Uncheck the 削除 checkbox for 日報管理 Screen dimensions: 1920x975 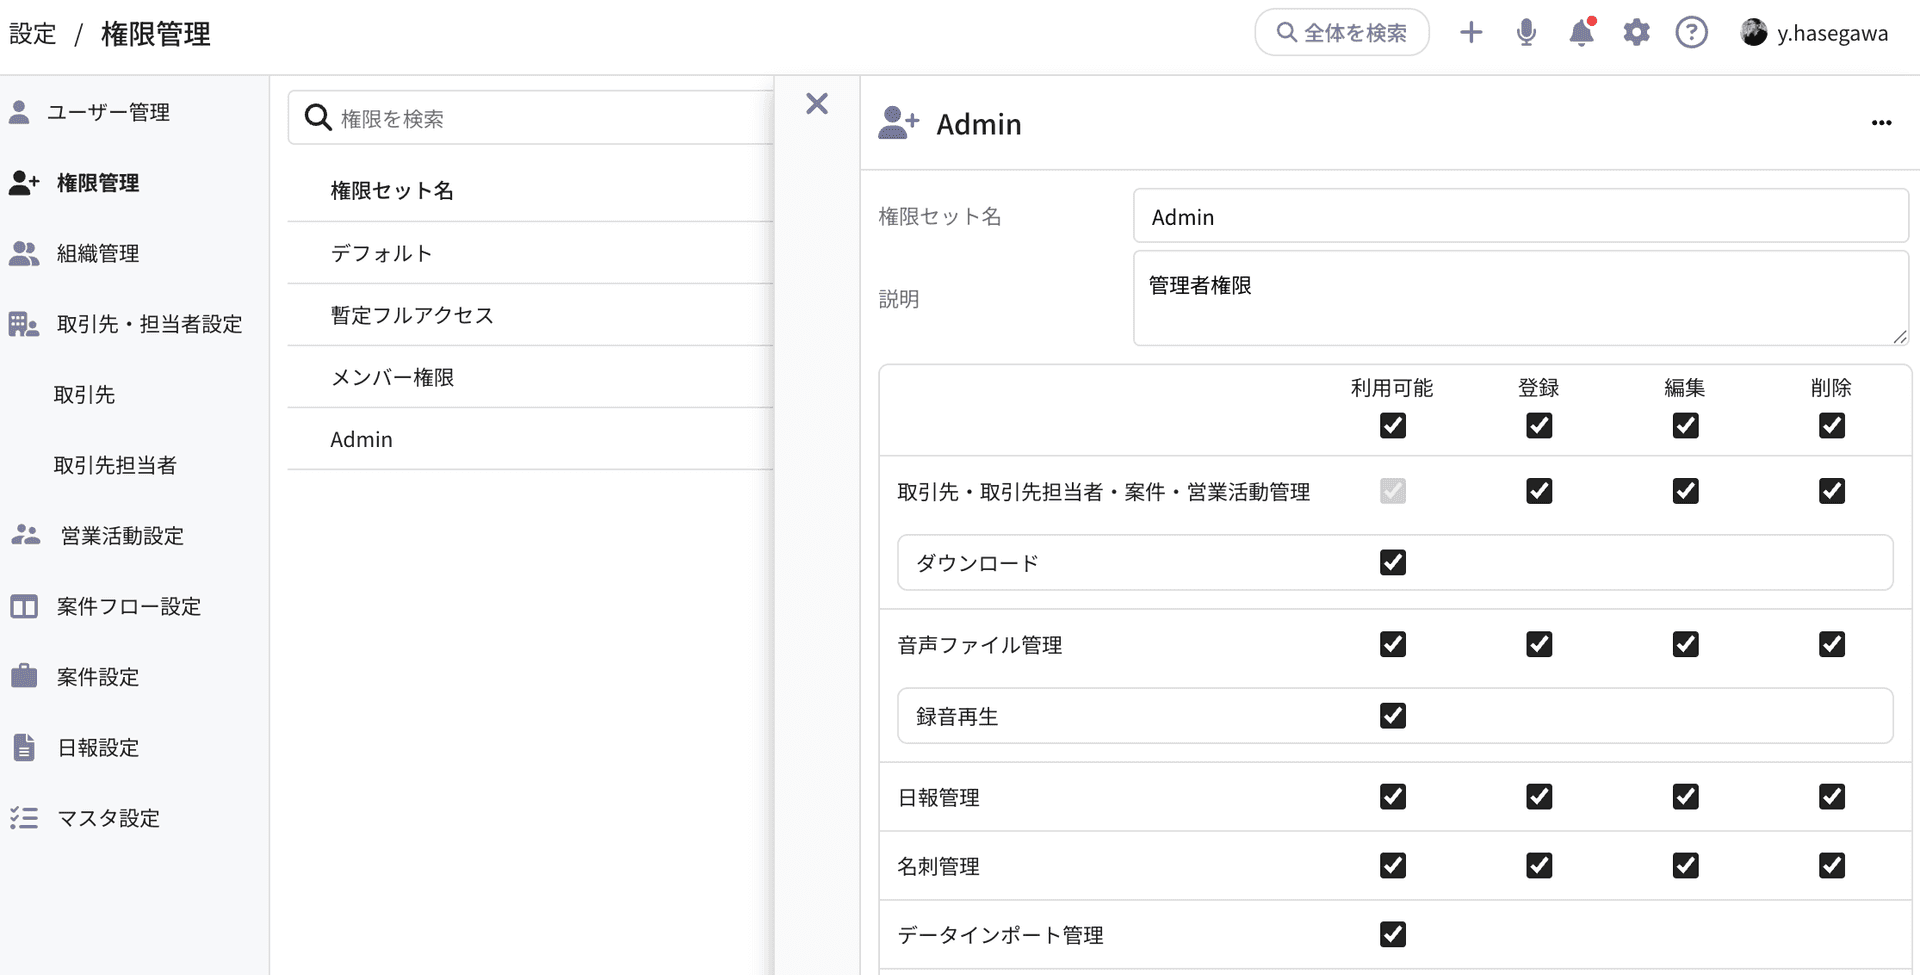point(1831,797)
